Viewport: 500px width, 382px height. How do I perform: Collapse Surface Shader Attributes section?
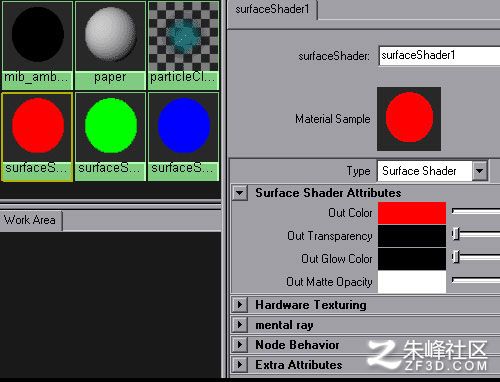[240, 193]
